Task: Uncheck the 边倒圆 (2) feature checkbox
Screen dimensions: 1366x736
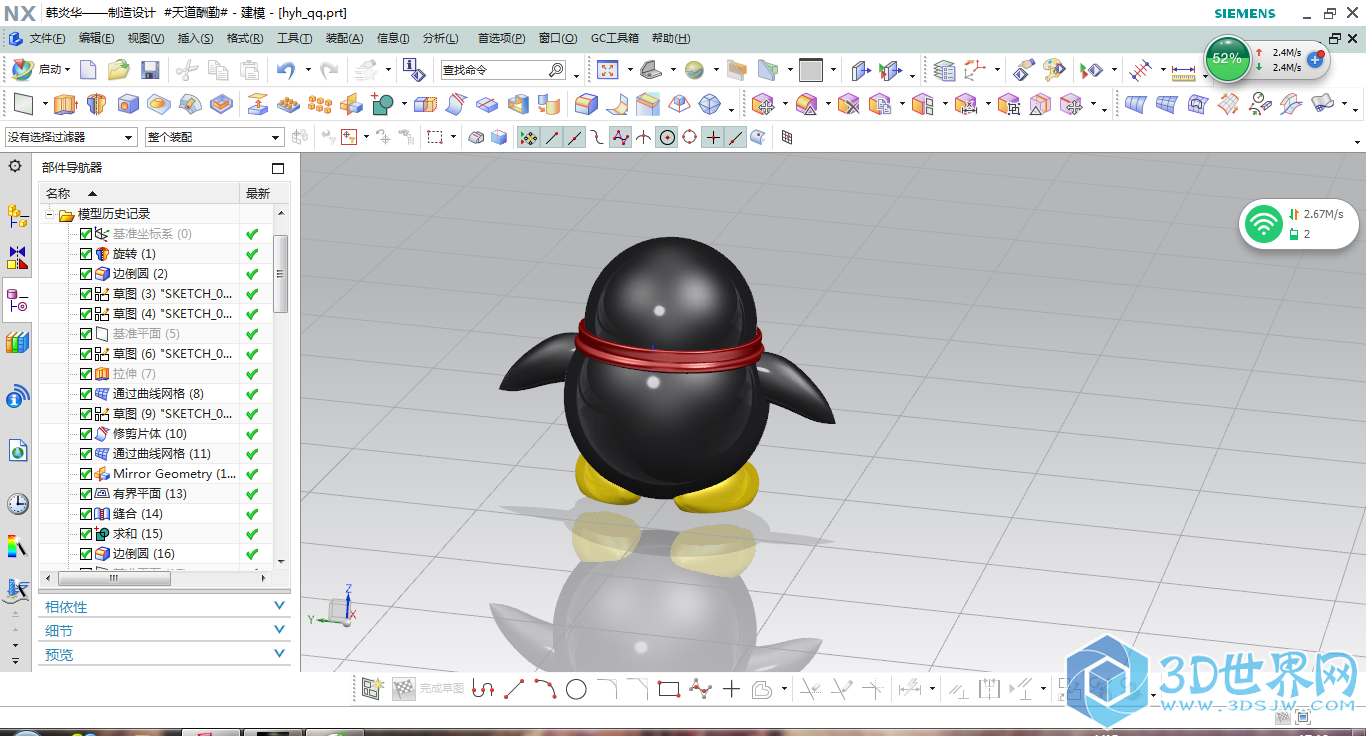Action: [85, 274]
